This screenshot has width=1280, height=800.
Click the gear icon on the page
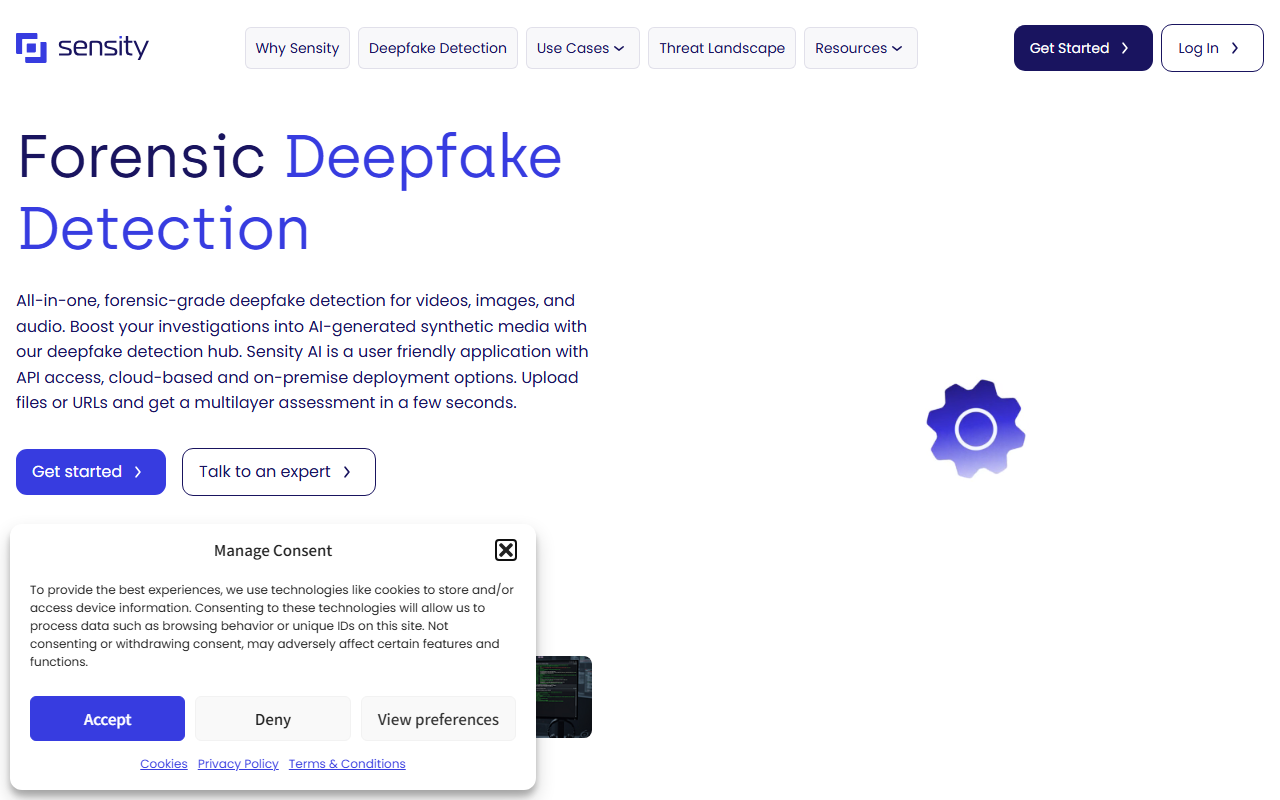[x=976, y=429]
